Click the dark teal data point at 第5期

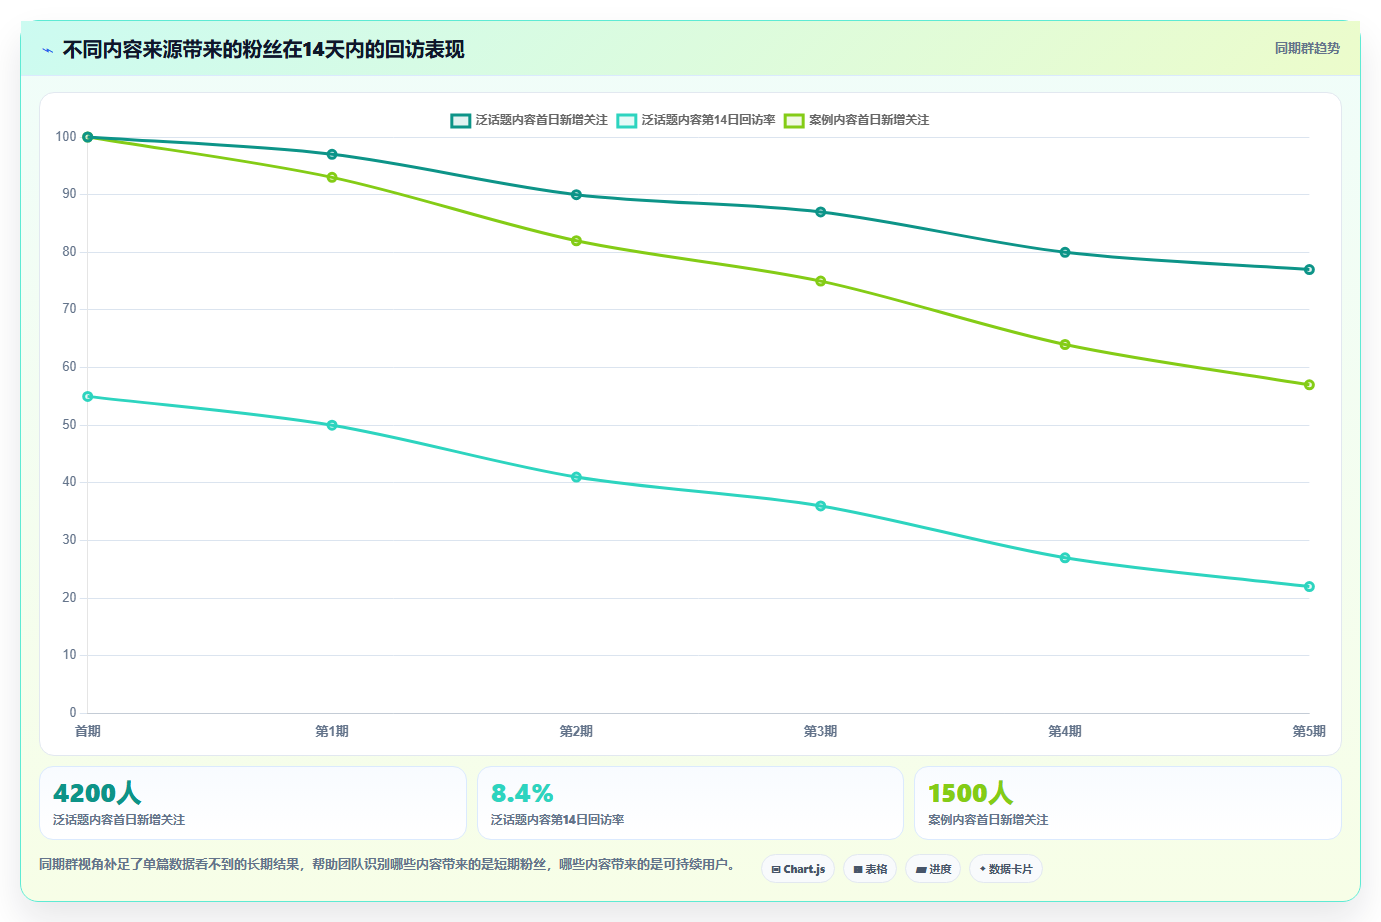(1309, 270)
